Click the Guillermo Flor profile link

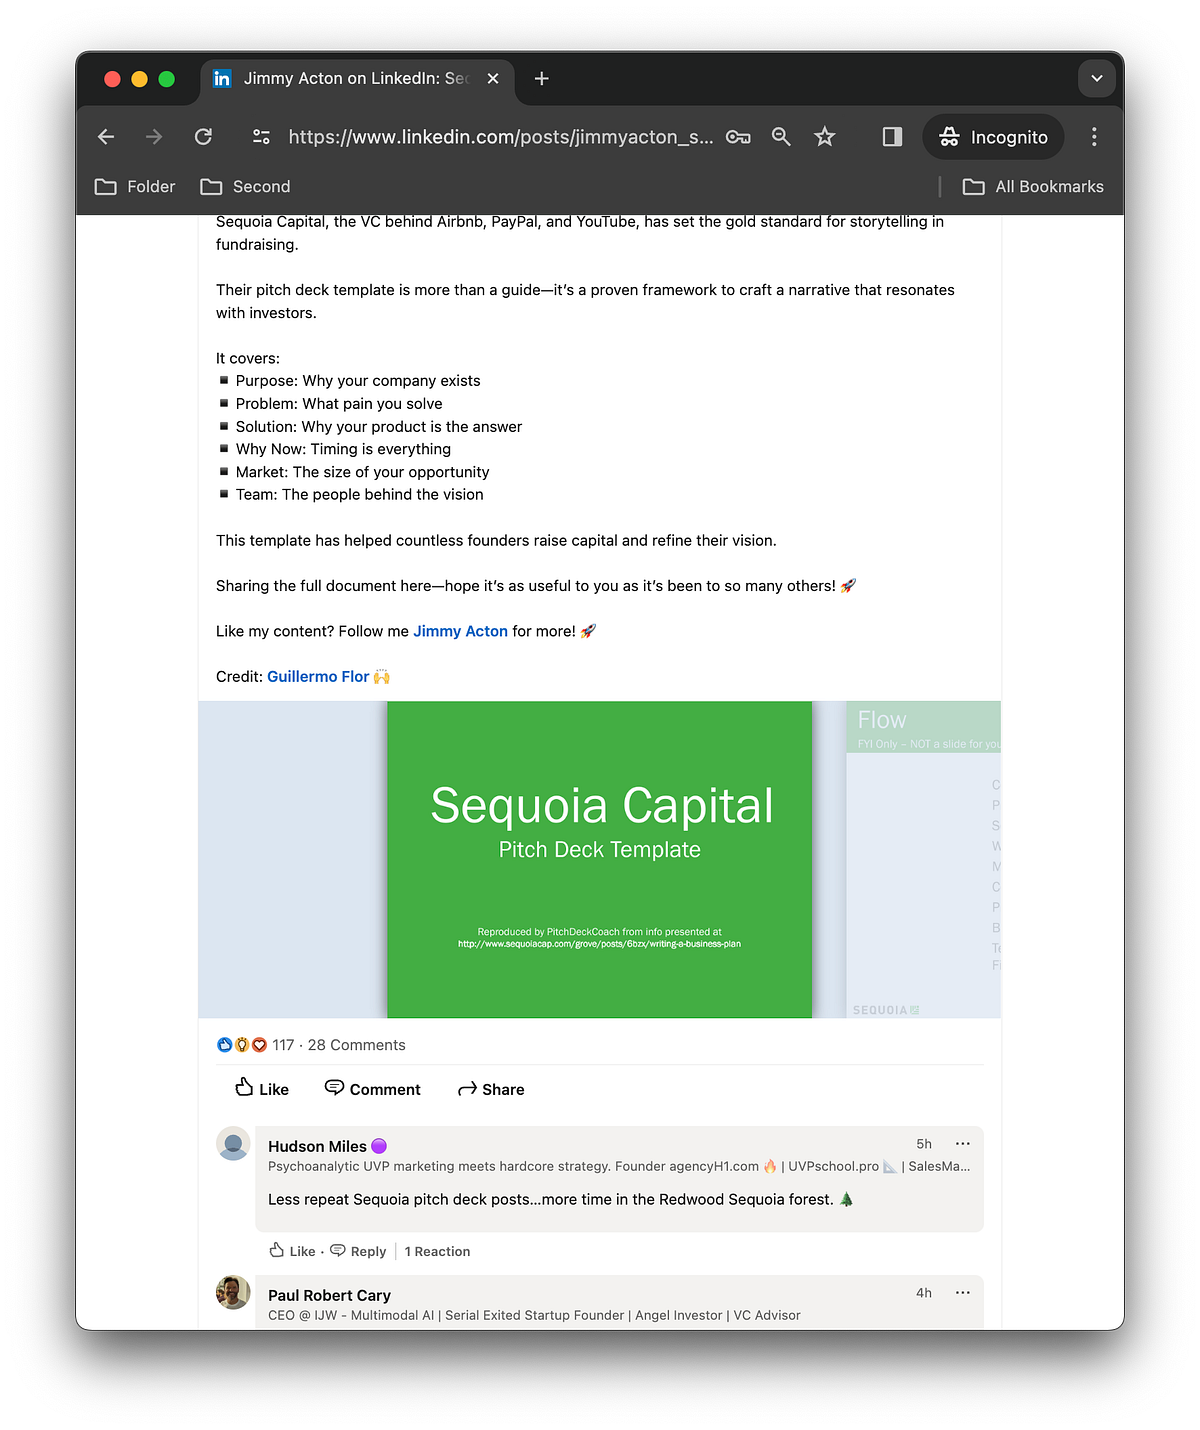(x=318, y=677)
